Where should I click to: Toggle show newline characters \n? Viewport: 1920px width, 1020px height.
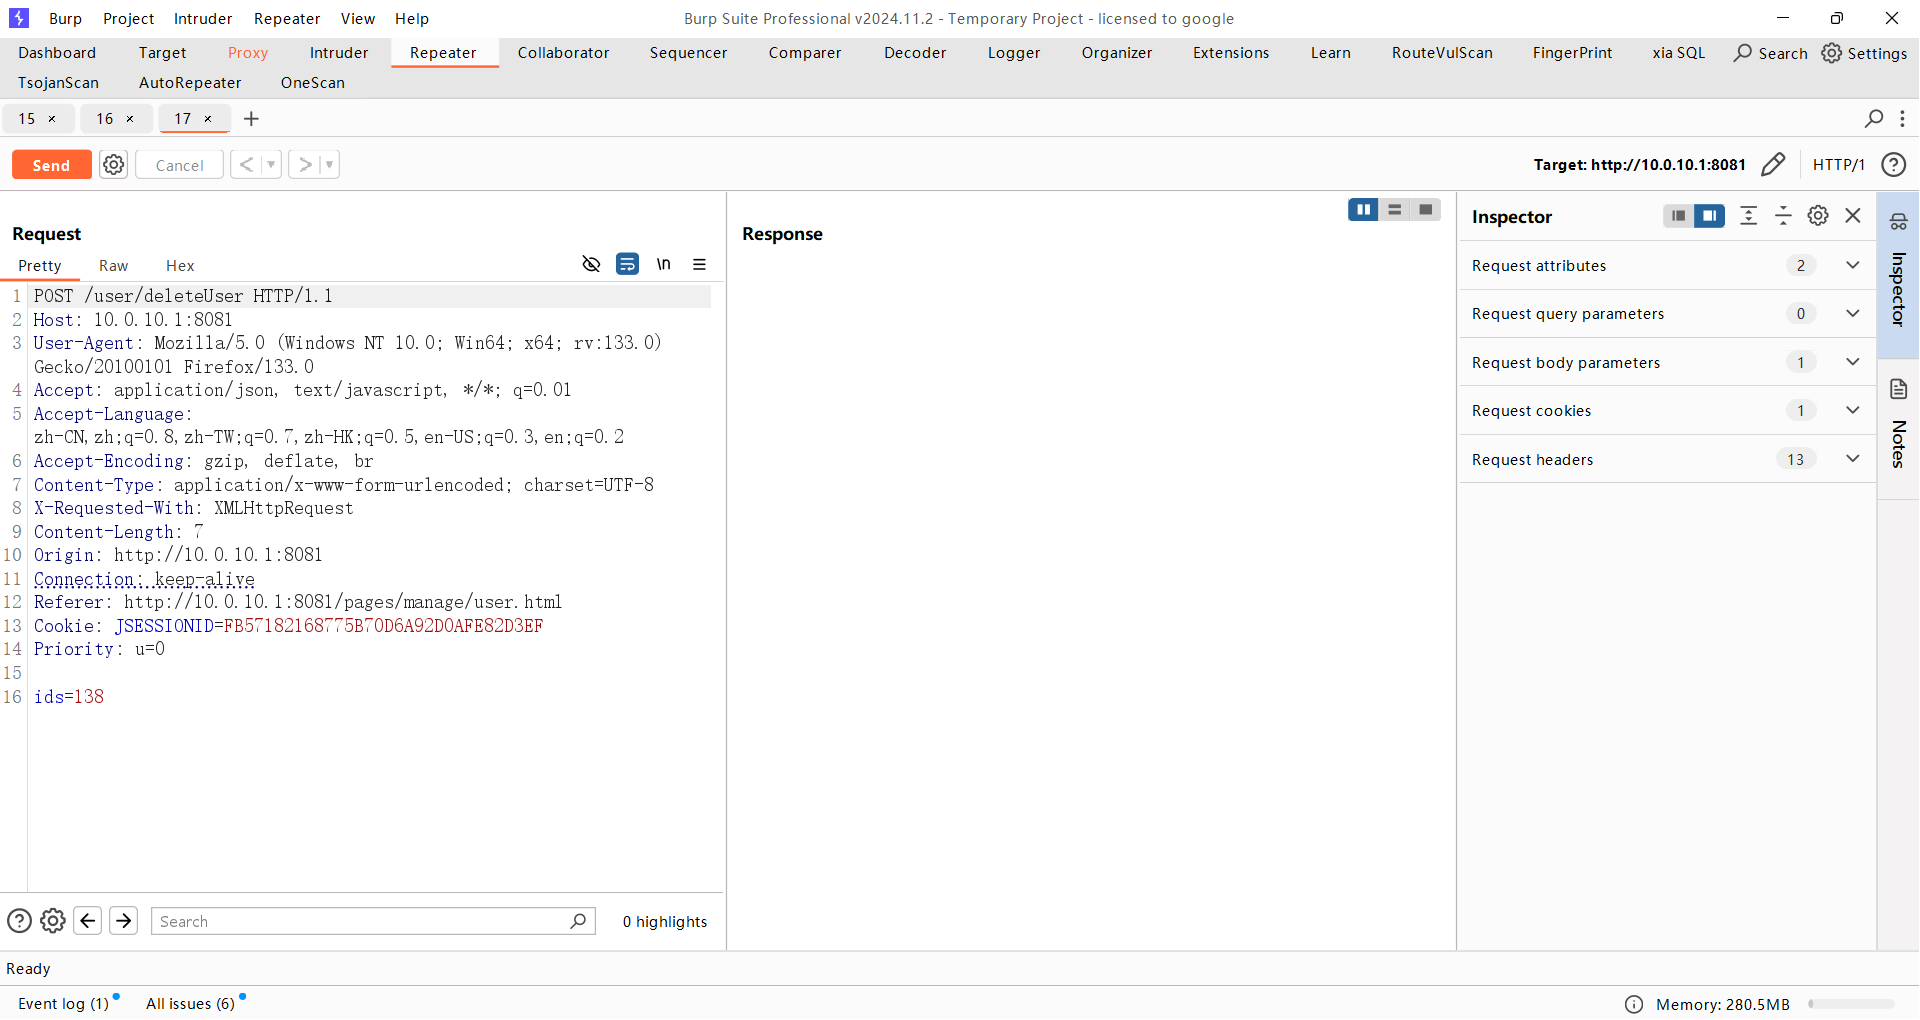pos(663,264)
